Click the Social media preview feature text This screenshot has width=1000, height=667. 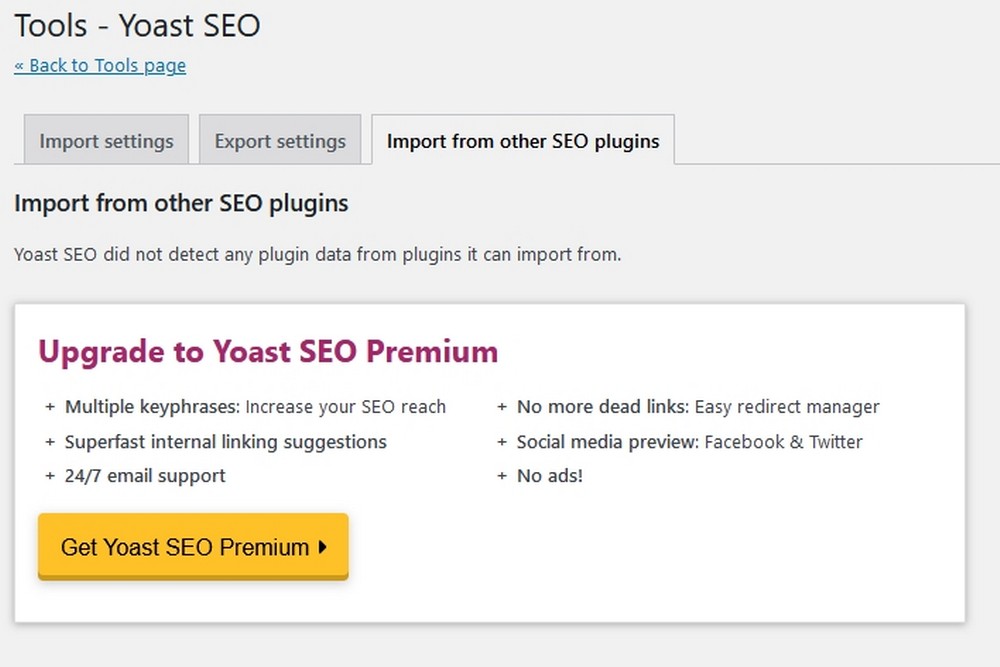pos(689,442)
